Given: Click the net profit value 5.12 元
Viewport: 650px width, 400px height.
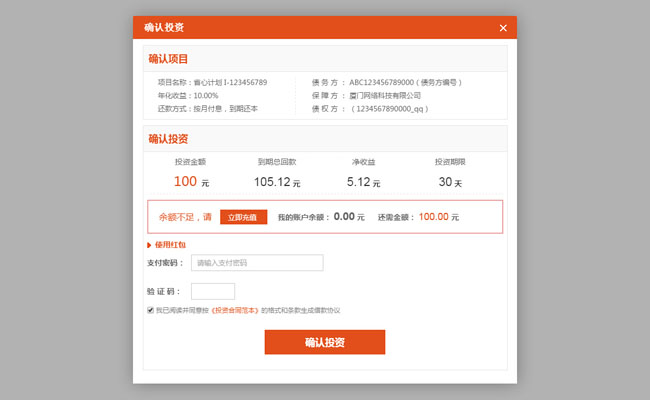Looking at the screenshot, I should tap(363, 182).
